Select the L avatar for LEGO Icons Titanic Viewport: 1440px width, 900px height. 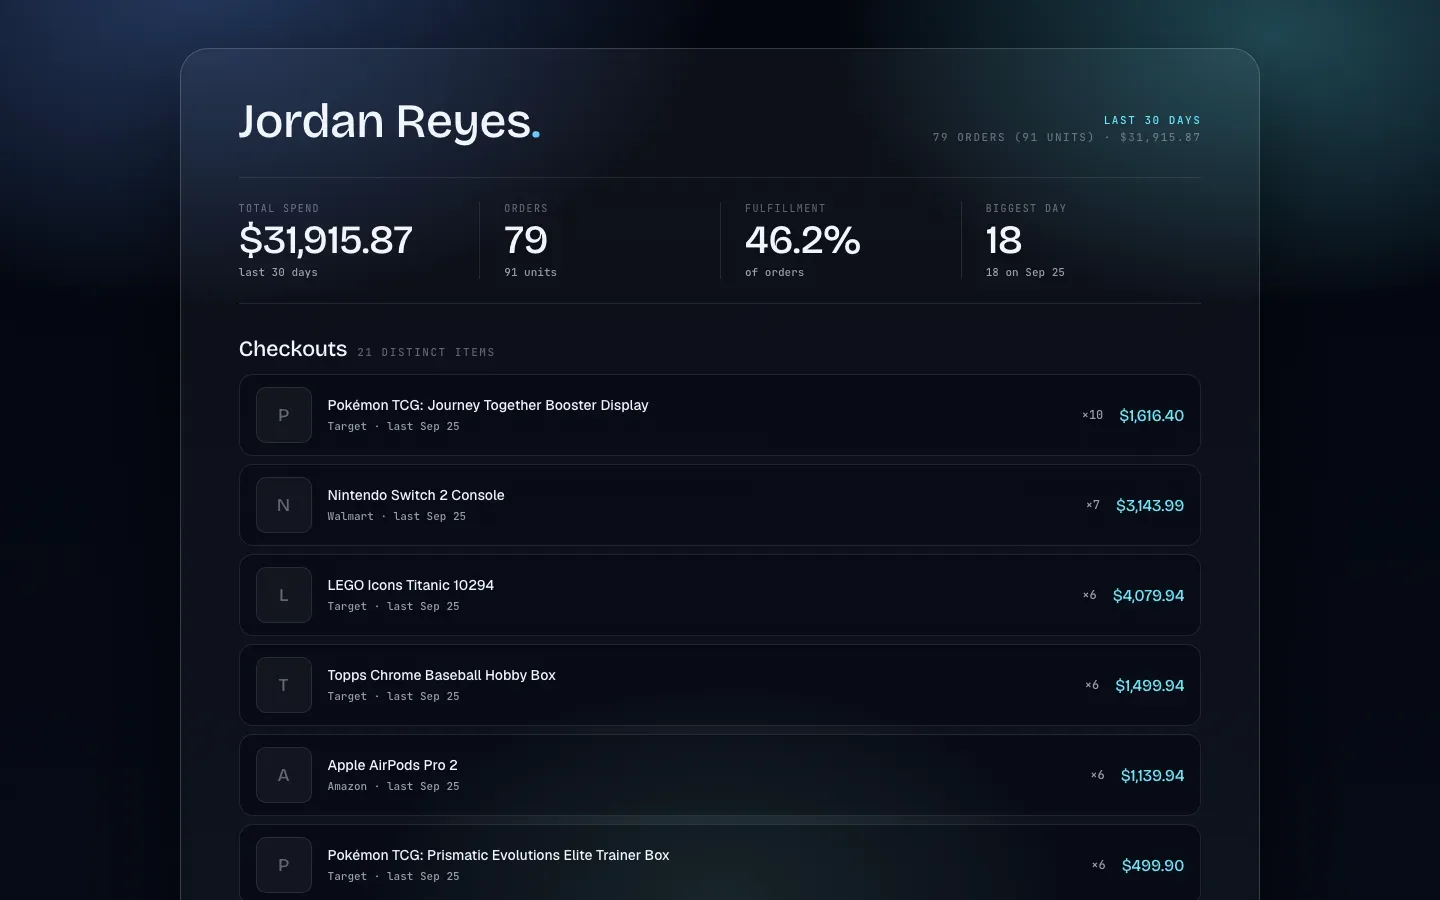click(x=284, y=595)
